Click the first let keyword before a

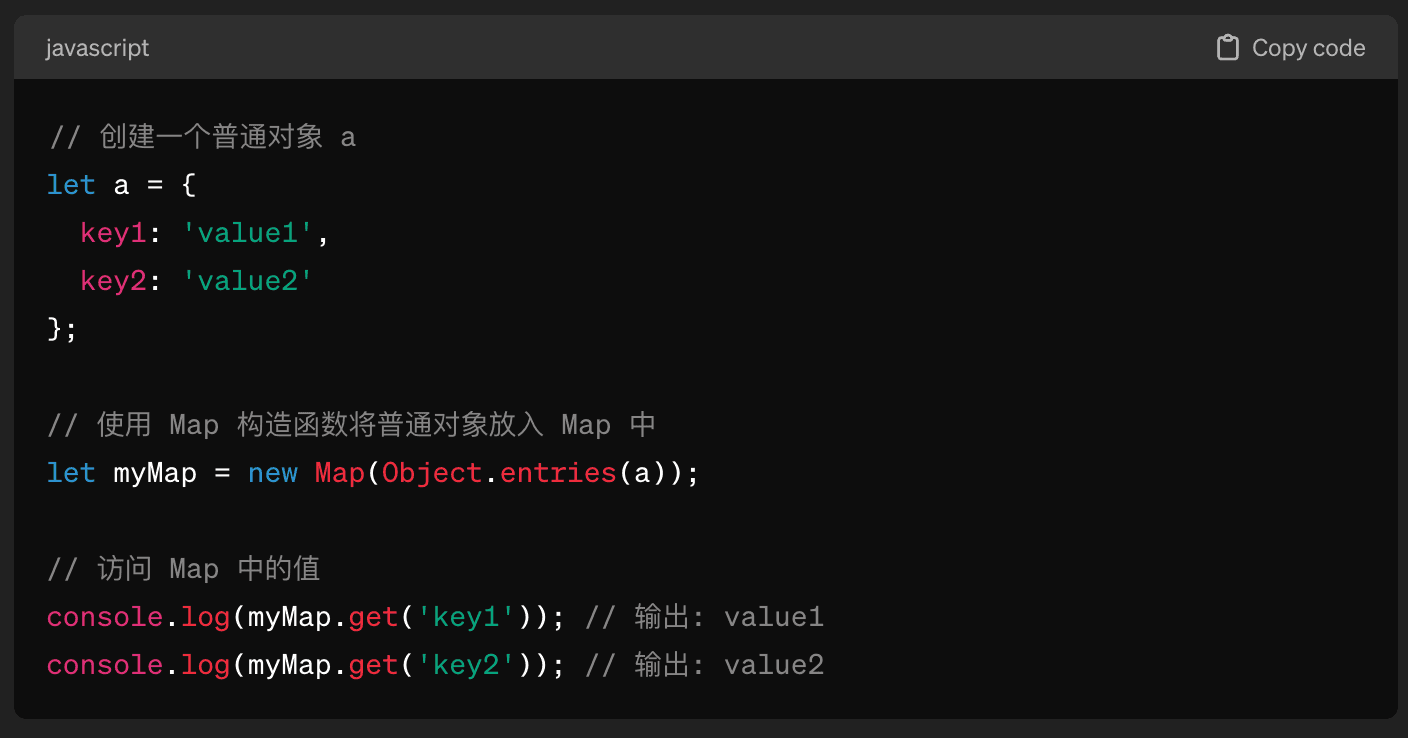(71, 185)
